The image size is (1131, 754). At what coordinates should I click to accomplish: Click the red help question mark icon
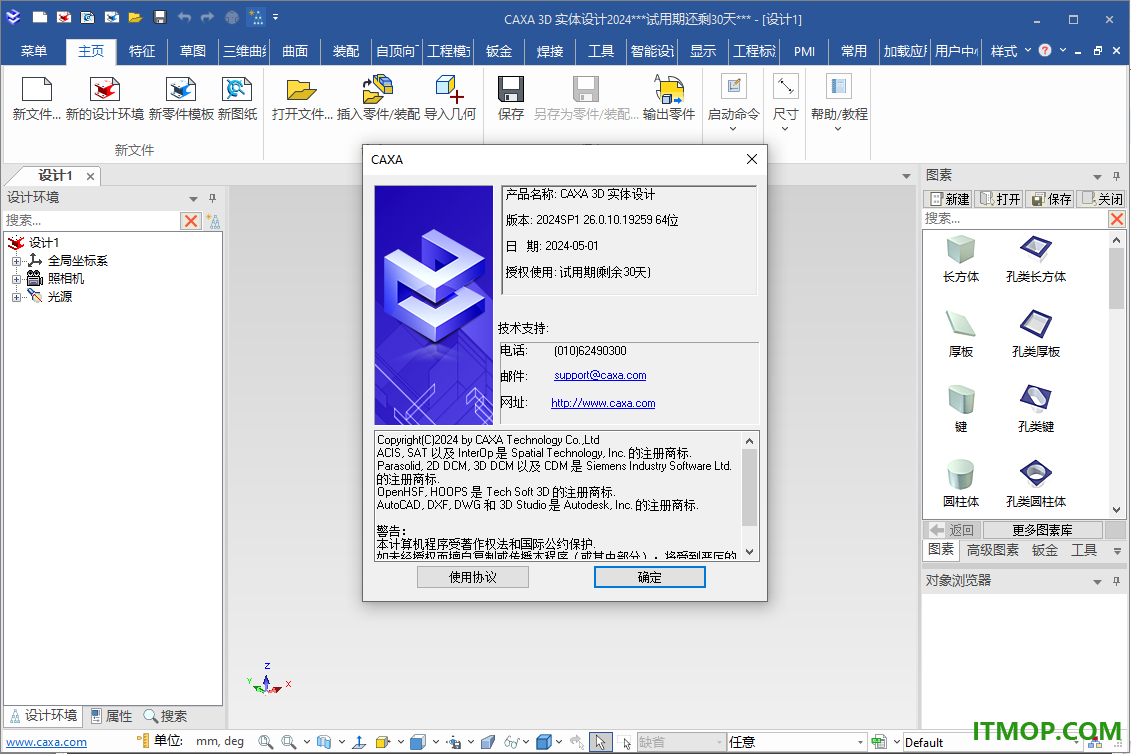pyautogui.click(x=1044, y=51)
